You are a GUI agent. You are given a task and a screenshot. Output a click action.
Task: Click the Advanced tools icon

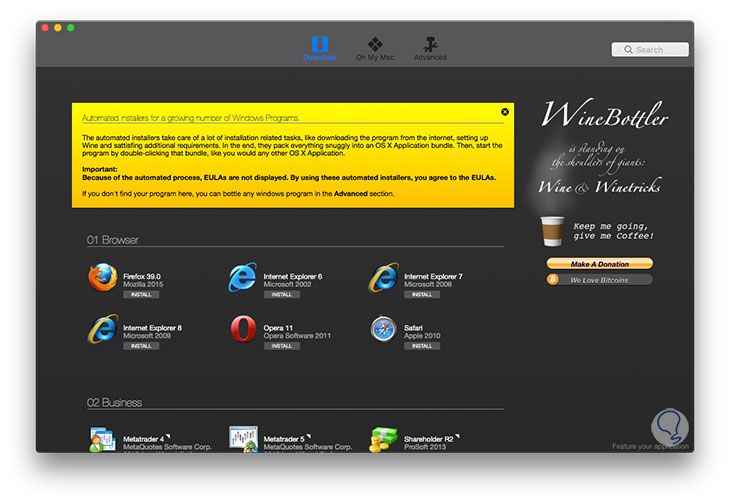point(431,44)
